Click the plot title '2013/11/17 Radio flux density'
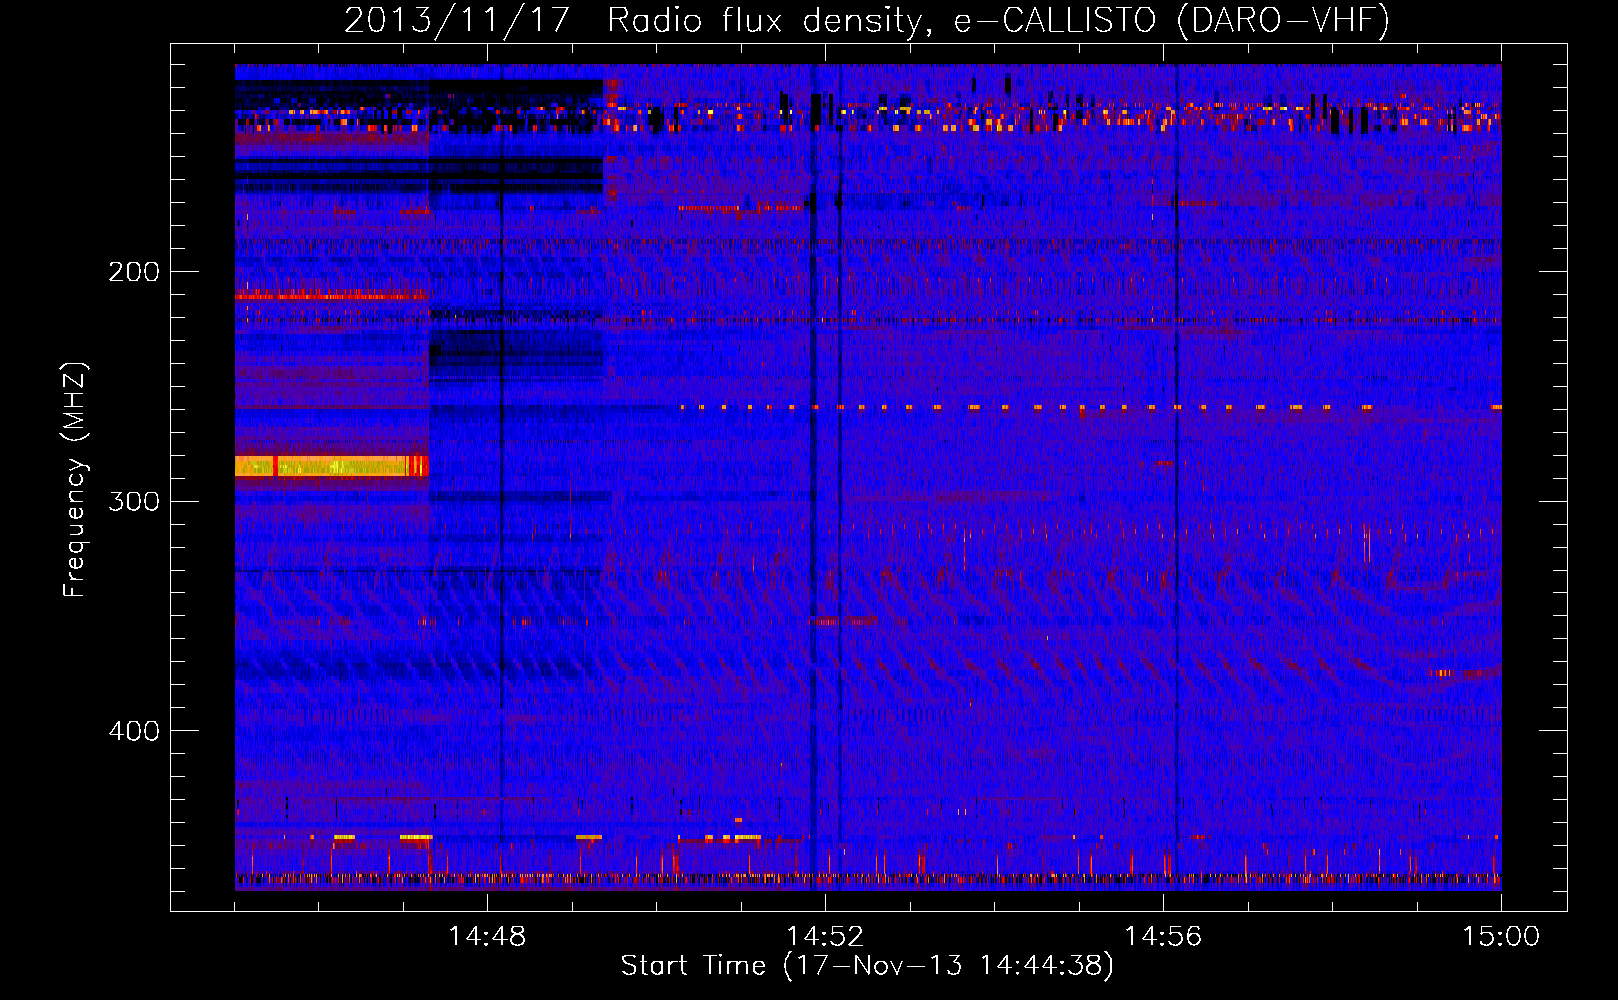This screenshot has height=1000, width=1618. click(867, 21)
